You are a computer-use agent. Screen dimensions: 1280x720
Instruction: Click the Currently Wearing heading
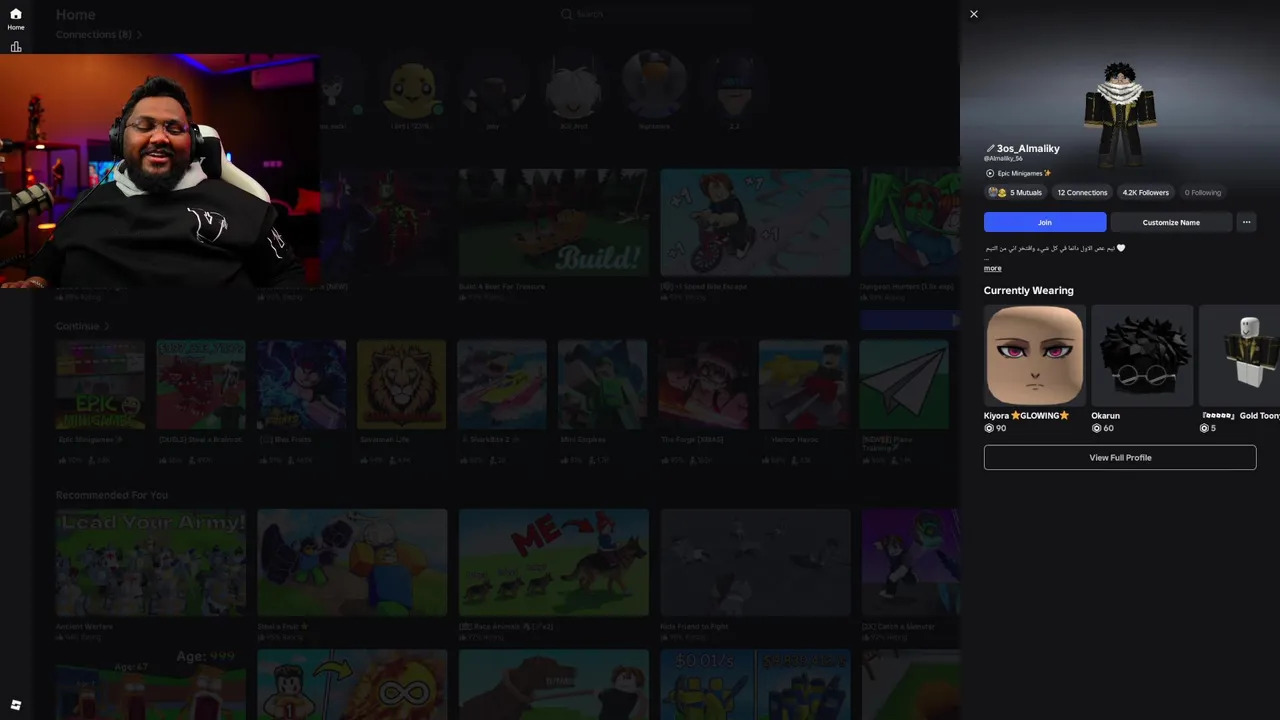1028,290
